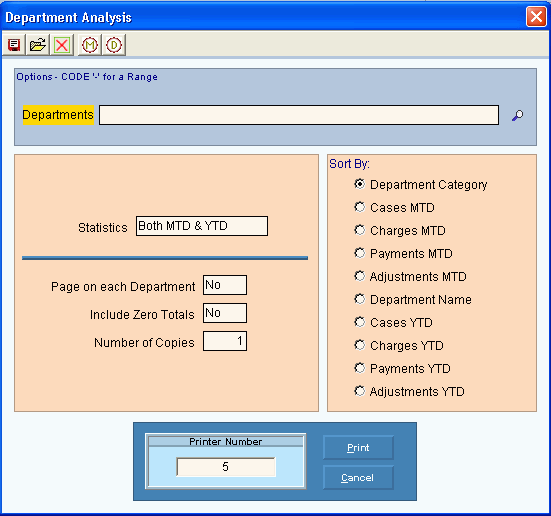Open the Statistics Both MTD & YTD field
551x516 pixels.
(x=202, y=226)
